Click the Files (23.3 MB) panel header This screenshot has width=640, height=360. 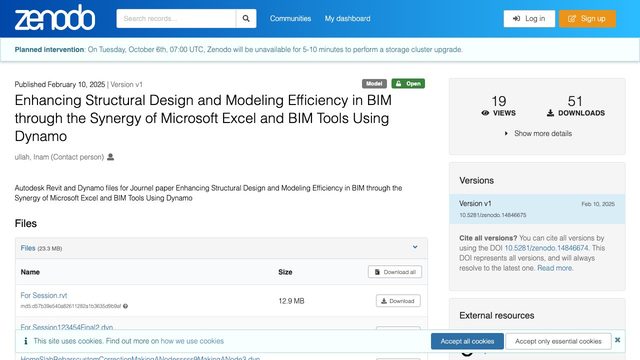click(221, 248)
